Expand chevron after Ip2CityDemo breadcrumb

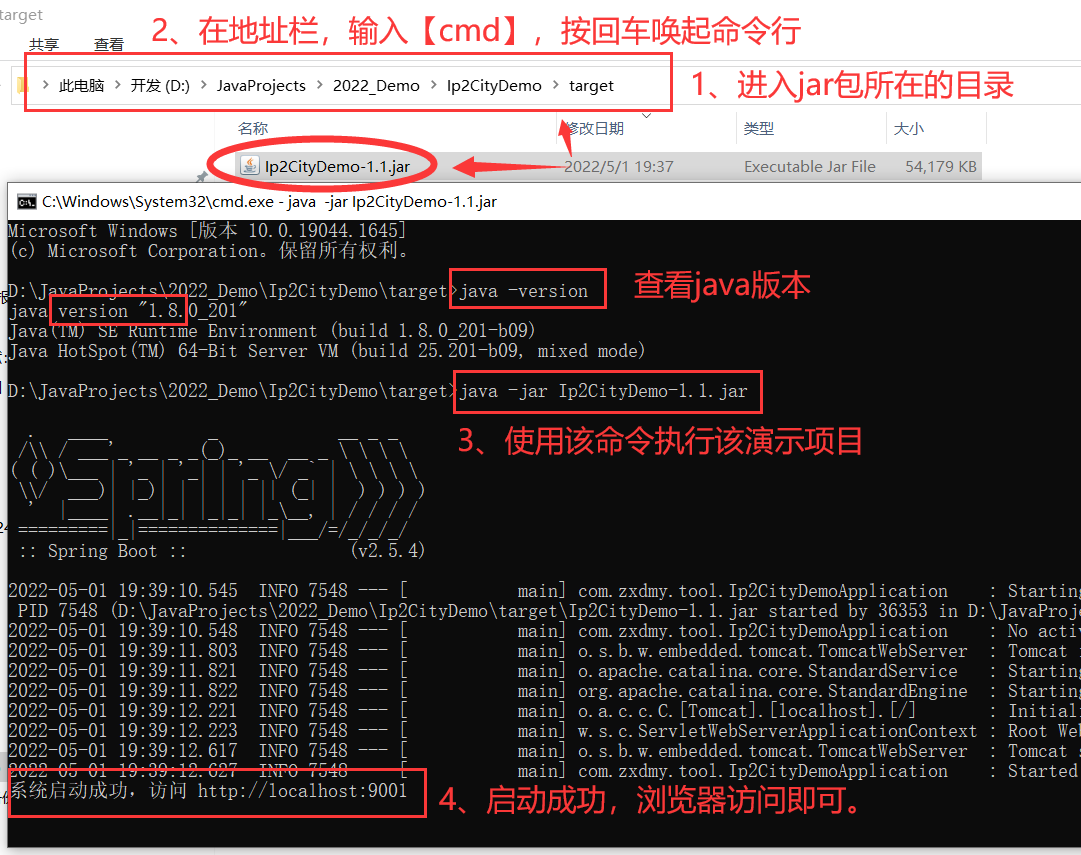coord(556,85)
